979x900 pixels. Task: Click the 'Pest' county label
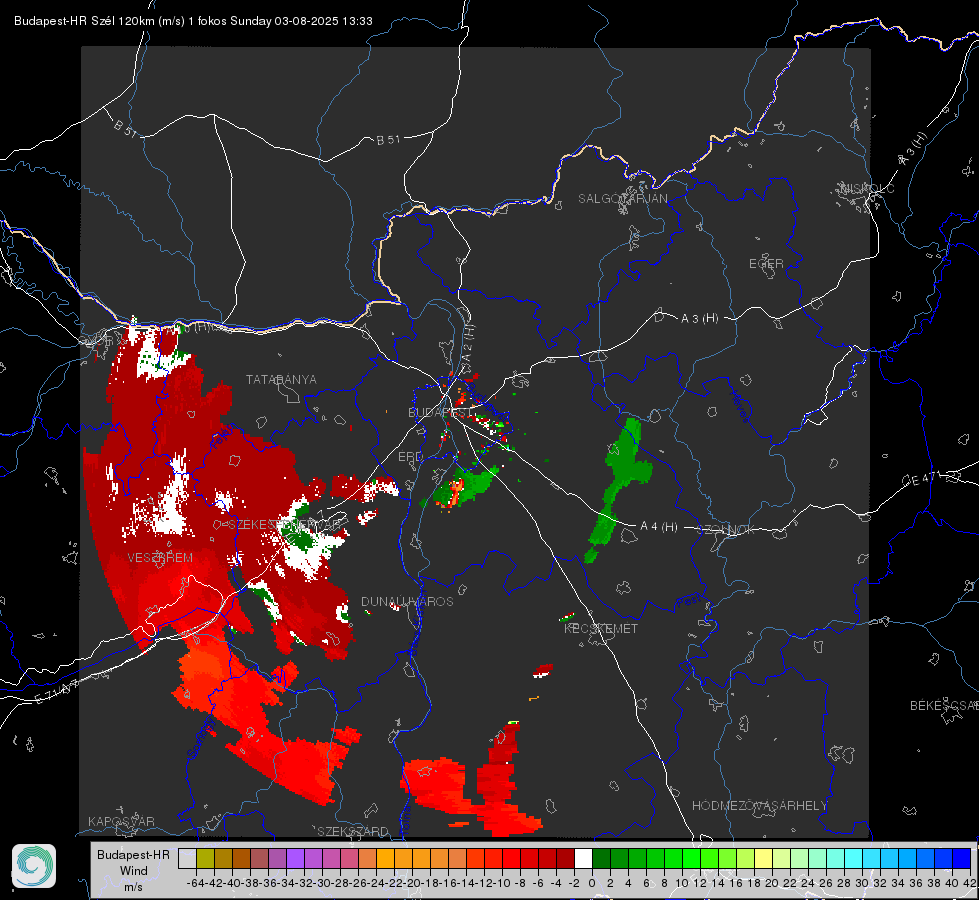click(689, 602)
